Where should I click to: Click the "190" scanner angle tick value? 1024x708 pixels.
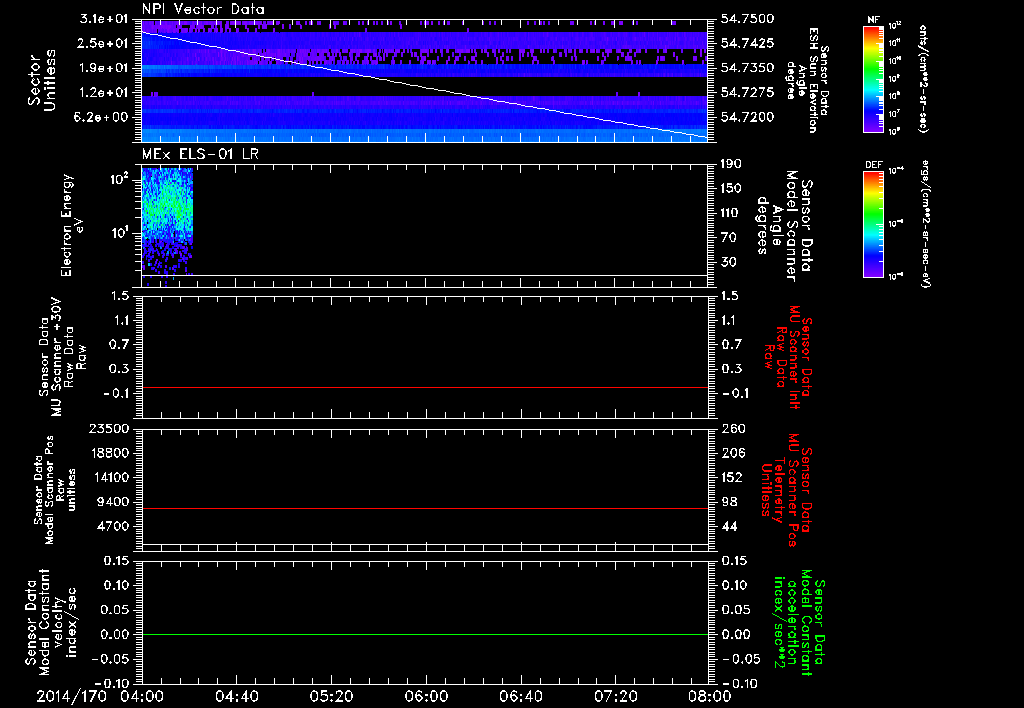[731, 164]
